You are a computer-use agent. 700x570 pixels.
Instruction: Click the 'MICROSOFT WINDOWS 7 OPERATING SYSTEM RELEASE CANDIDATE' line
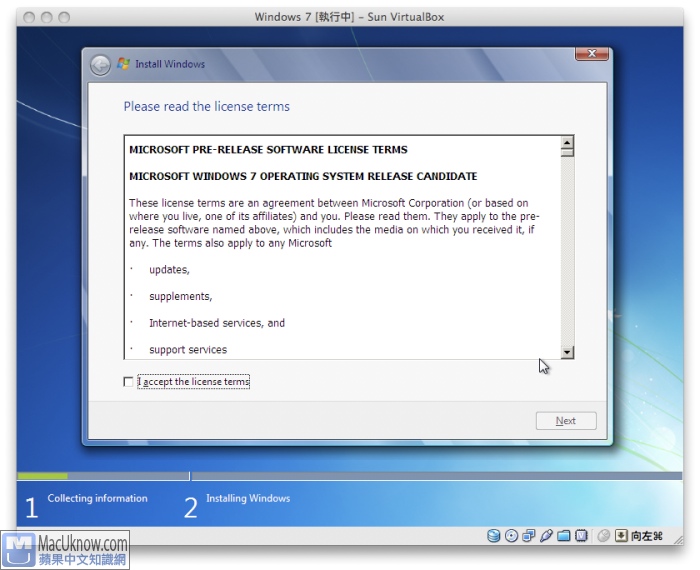303,176
